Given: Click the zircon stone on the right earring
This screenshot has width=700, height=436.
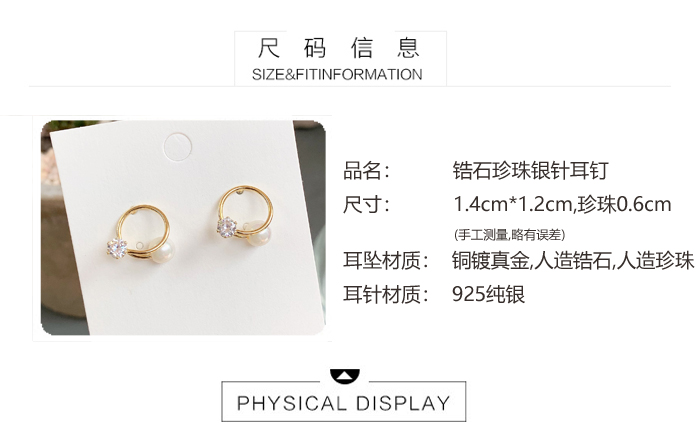Looking at the screenshot, I should pos(227,227).
